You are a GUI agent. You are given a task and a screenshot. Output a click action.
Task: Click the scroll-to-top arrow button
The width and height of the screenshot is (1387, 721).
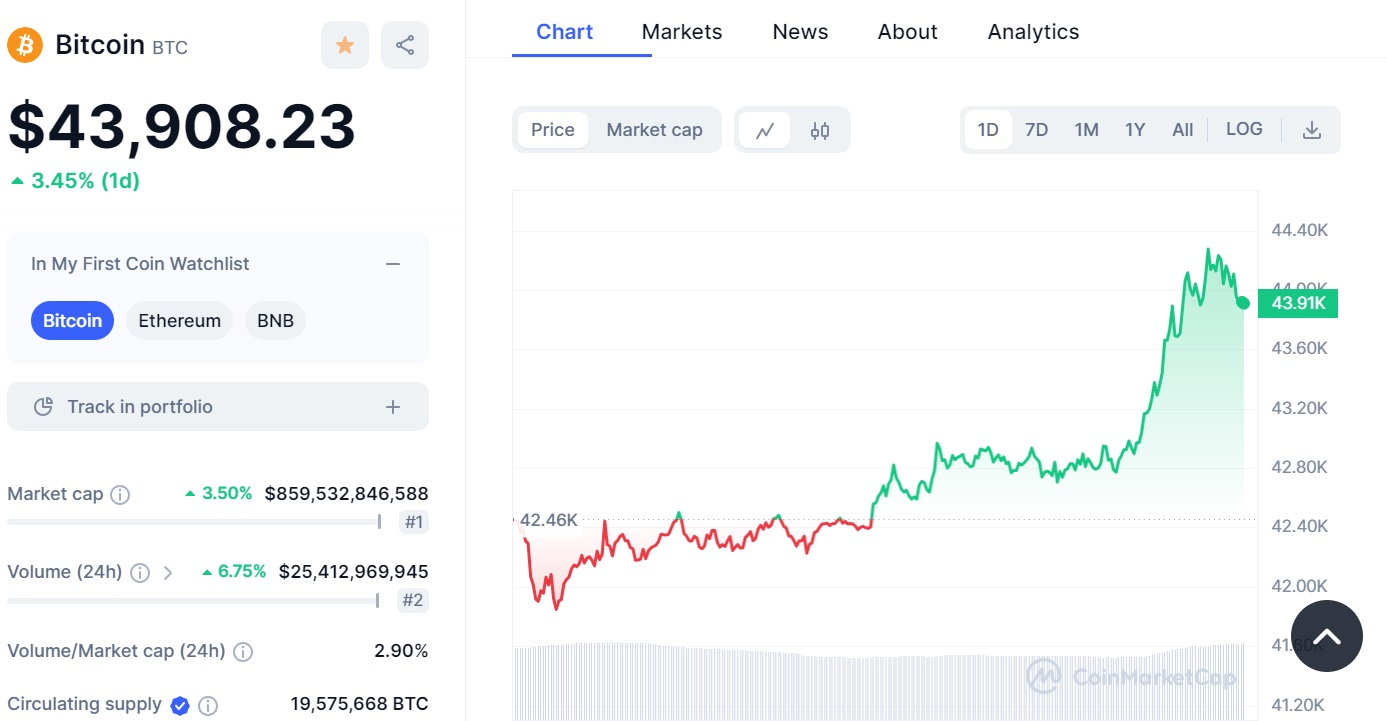pyautogui.click(x=1326, y=636)
